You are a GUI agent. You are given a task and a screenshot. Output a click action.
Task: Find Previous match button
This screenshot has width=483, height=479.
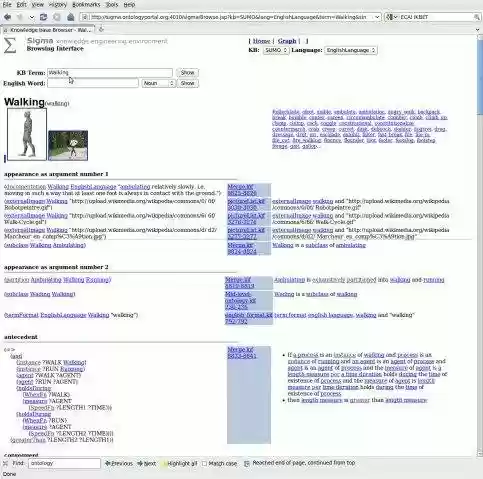[119, 463]
